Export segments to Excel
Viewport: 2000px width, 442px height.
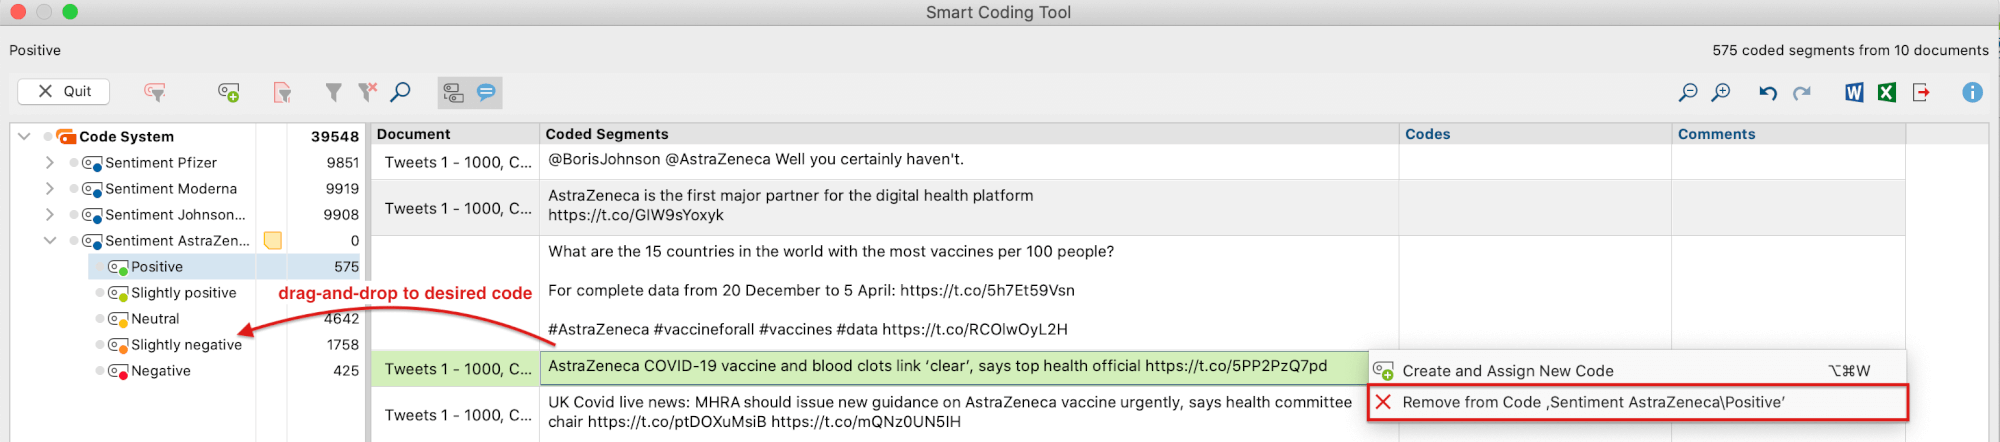tap(1887, 92)
